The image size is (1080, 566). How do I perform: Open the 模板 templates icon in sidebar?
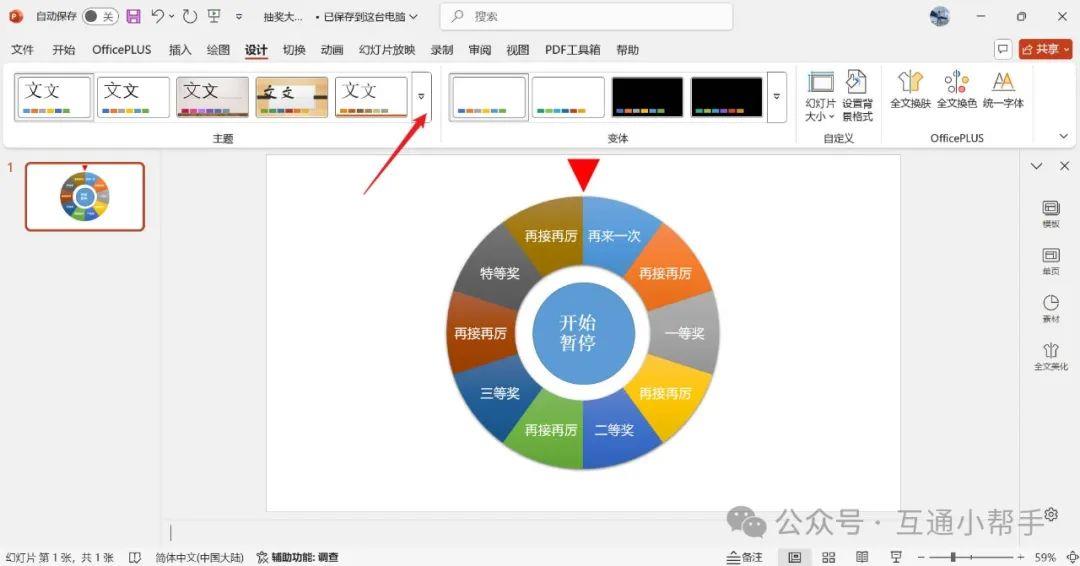pyautogui.click(x=1051, y=214)
